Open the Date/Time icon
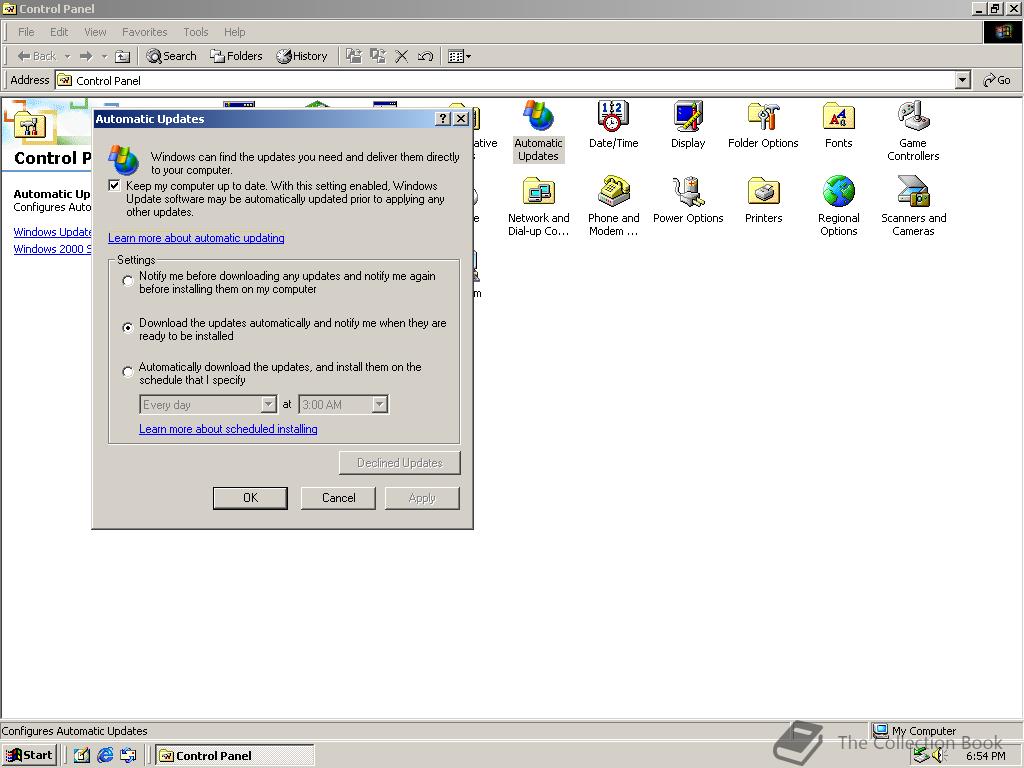 (613, 125)
